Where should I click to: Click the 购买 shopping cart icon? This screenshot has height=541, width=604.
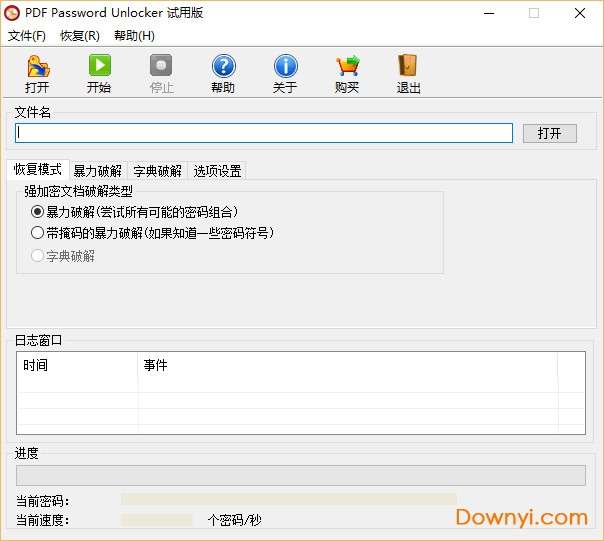347,66
